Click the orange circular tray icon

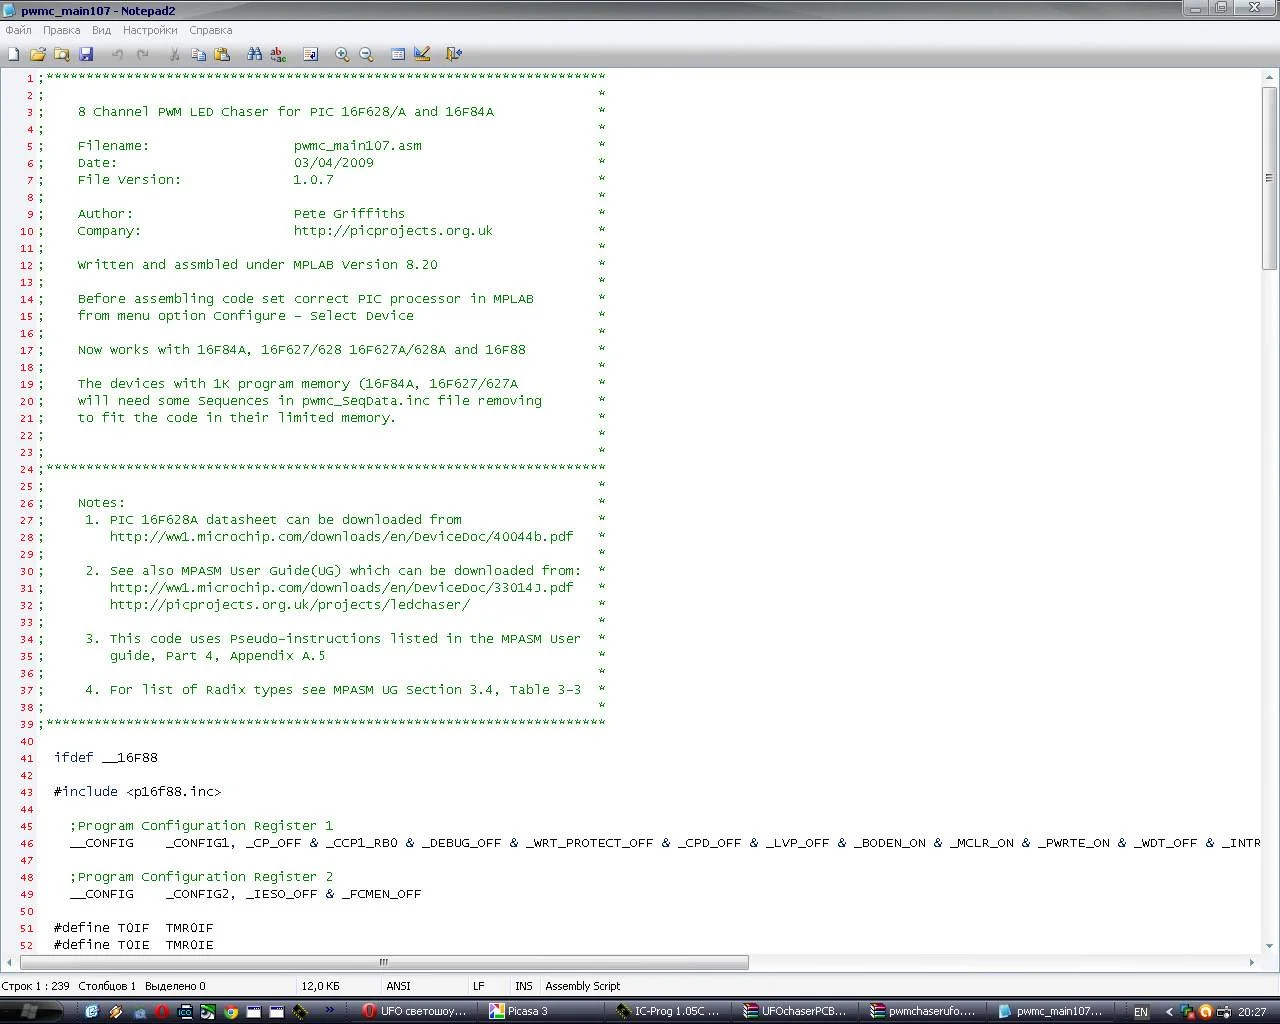[x=1205, y=1012]
